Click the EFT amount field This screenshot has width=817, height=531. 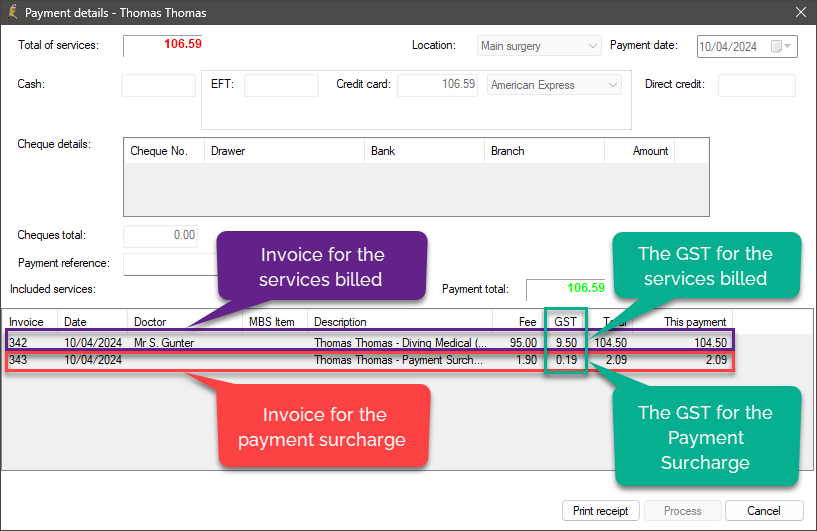(281, 85)
